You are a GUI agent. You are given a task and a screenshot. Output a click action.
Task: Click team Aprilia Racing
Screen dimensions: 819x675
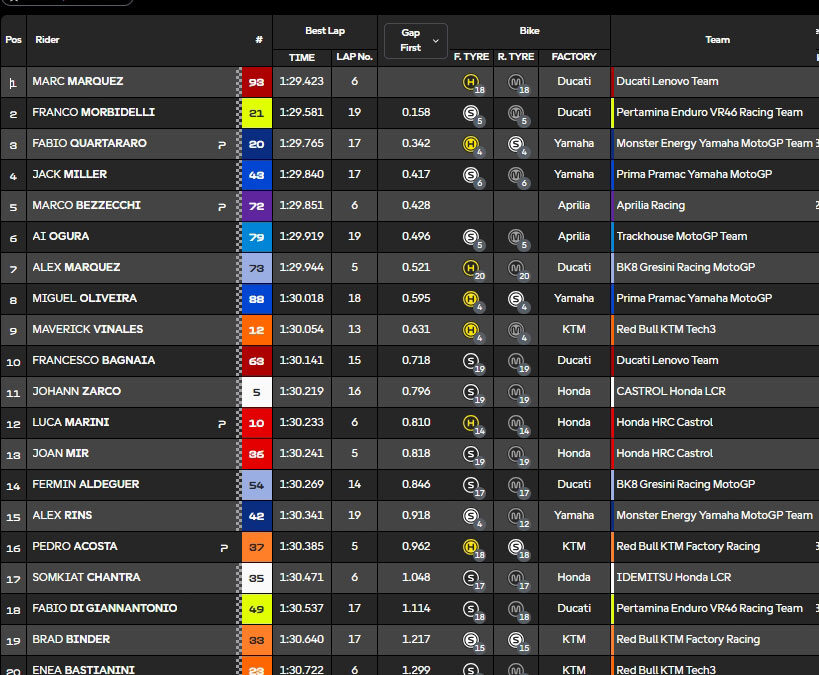click(650, 205)
